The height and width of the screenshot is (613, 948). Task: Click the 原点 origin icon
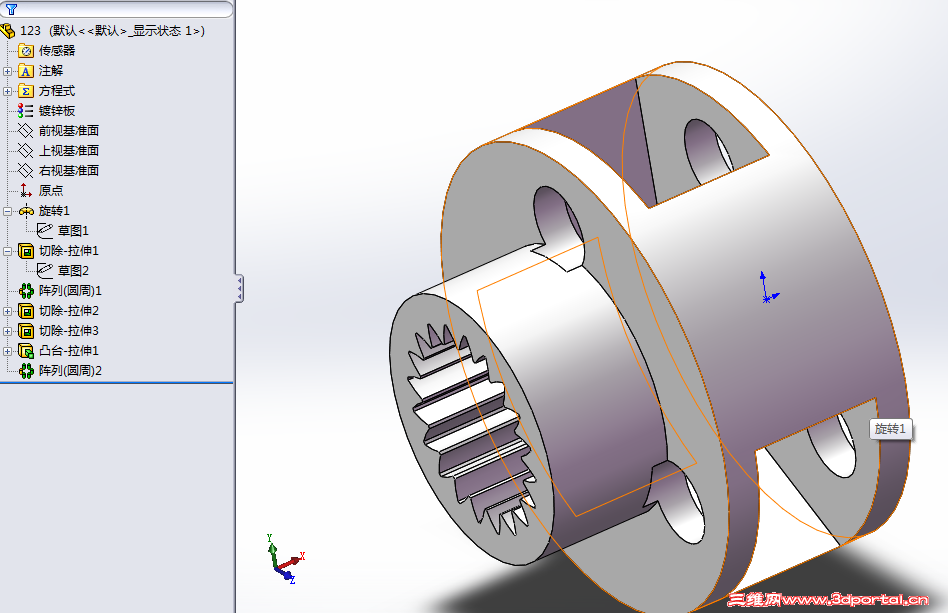(26, 190)
